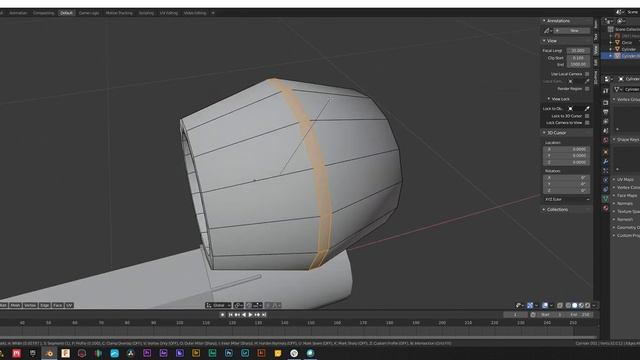The height and width of the screenshot is (360, 640).
Task: Open the Tool properties tab icon
Action: pyautogui.click(x=606, y=91)
